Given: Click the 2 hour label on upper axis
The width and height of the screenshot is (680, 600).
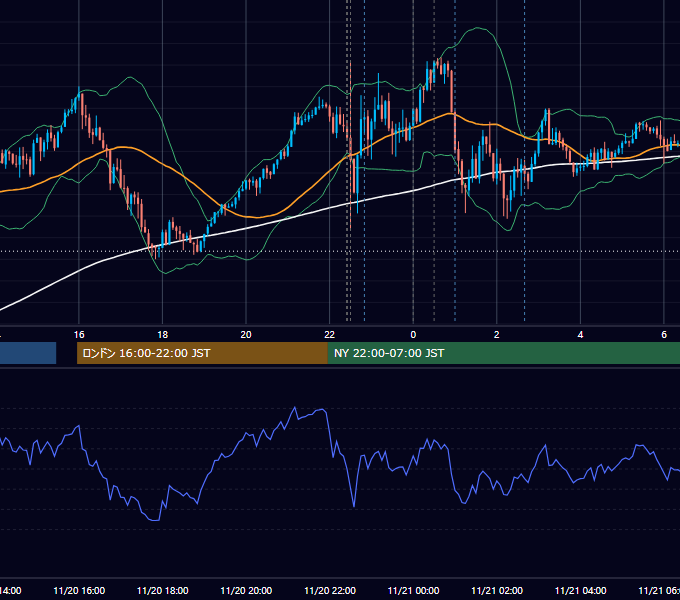Looking at the screenshot, I should (497, 335).
